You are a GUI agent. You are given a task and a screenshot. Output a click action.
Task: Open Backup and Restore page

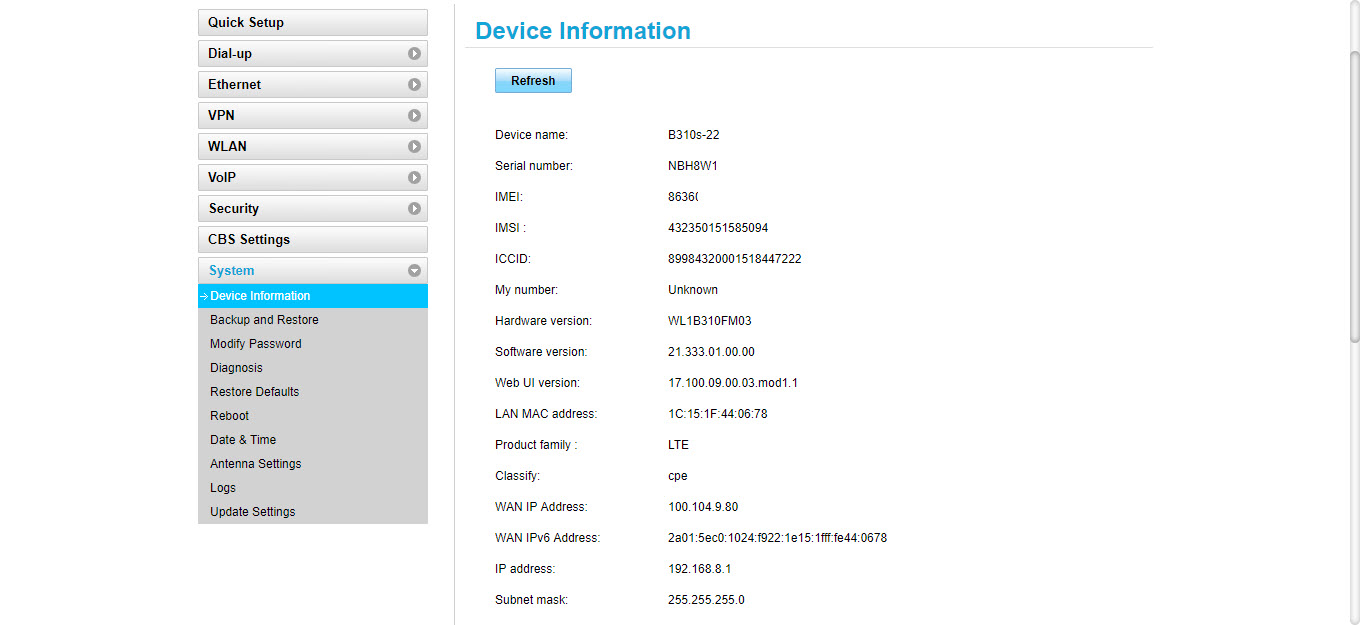264,320
